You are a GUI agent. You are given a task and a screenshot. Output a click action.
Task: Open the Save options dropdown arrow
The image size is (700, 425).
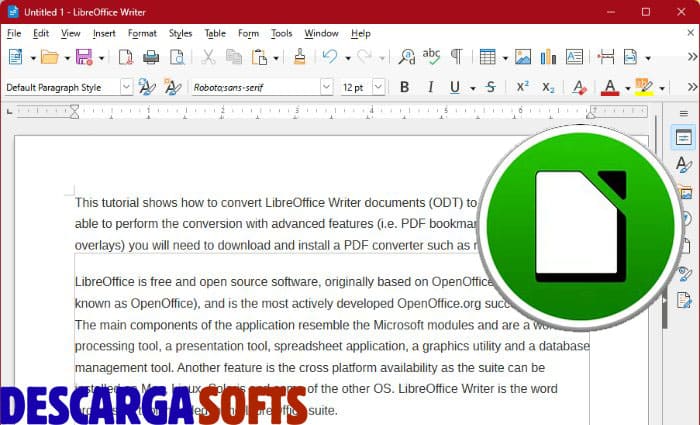click(x=101, y=58)
